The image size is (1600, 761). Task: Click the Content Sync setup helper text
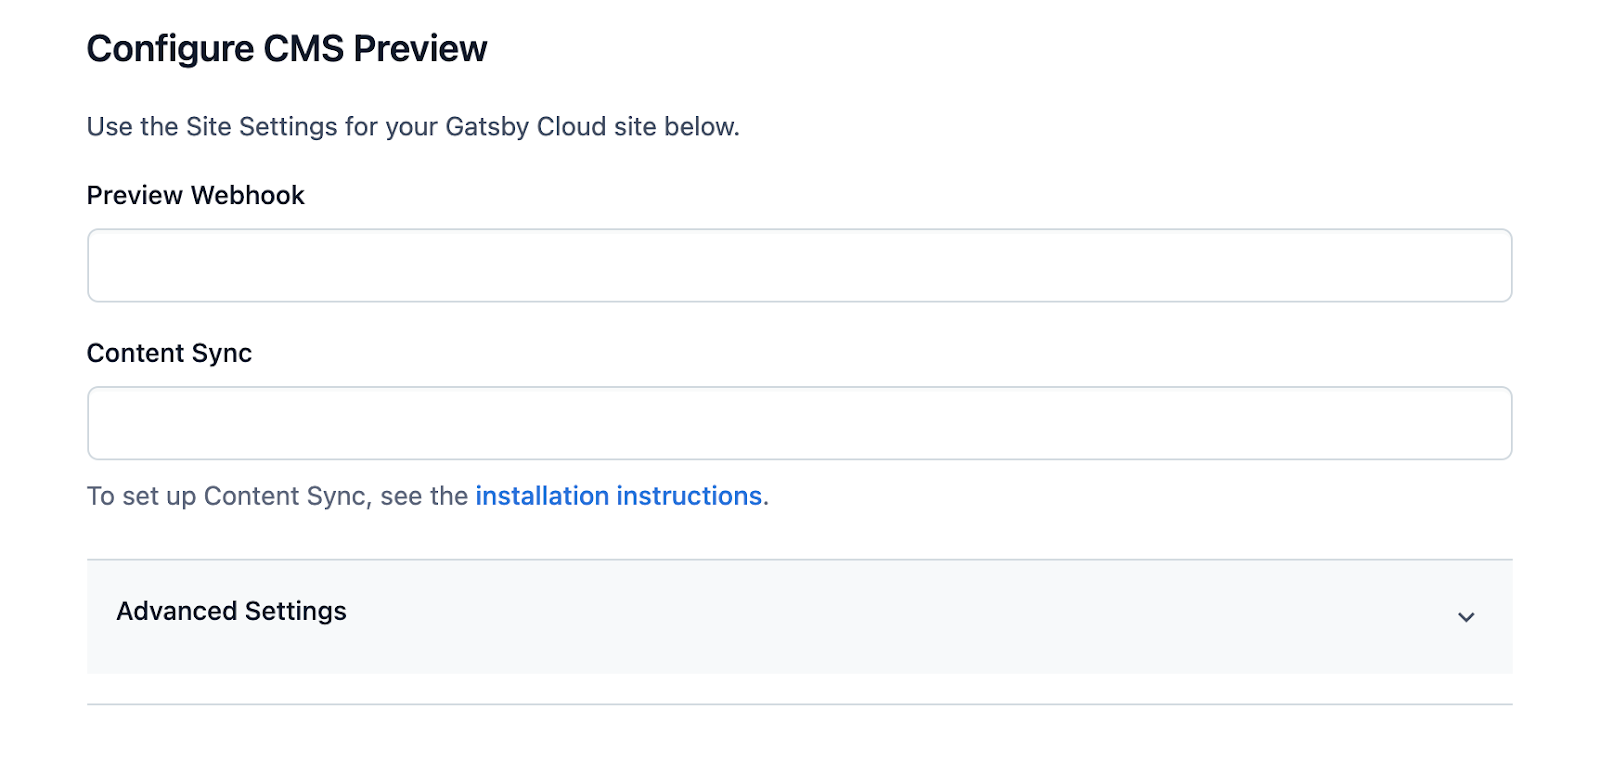point(428,496)
